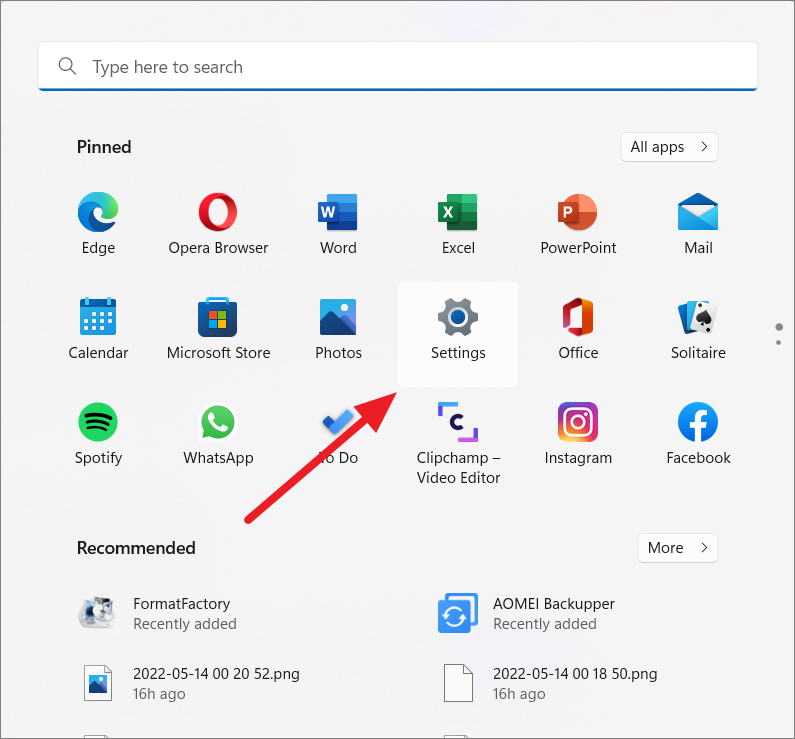Open WhatsApp
Screen dimensions: 795x739
point(218,434)
